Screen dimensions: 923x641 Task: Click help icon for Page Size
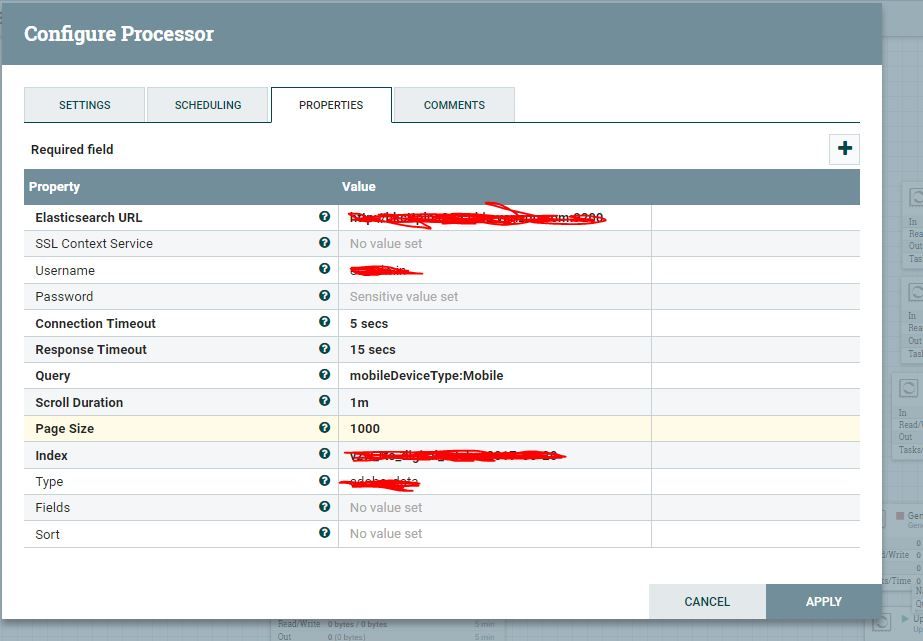[325, 428]
